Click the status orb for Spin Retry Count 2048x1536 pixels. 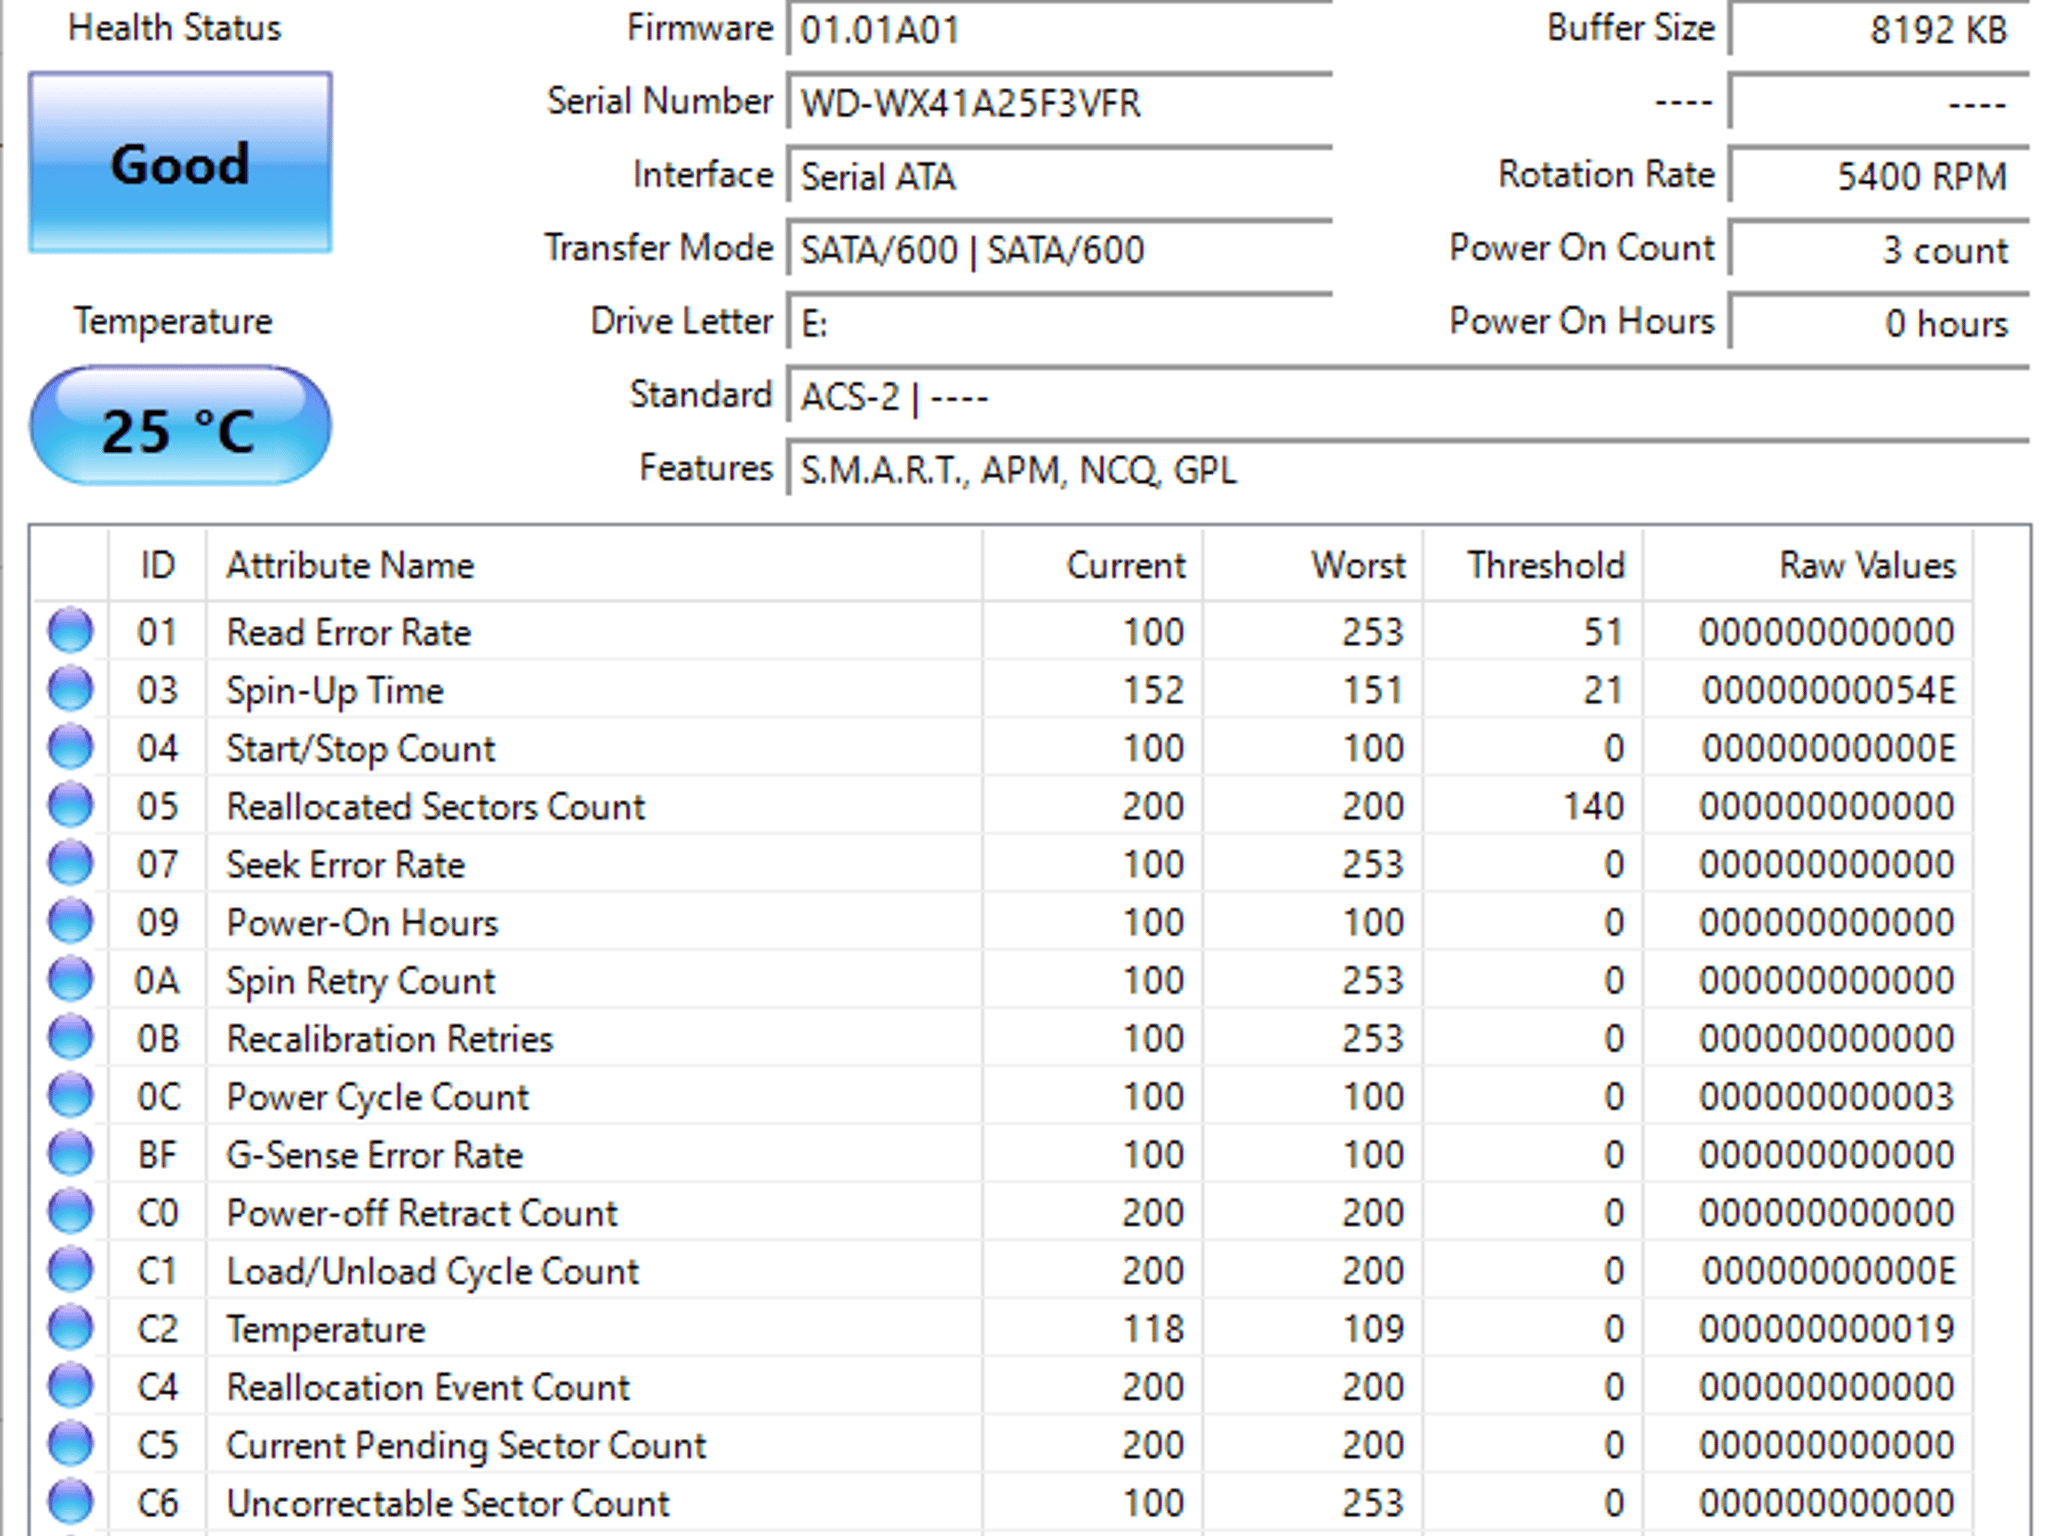71,979
